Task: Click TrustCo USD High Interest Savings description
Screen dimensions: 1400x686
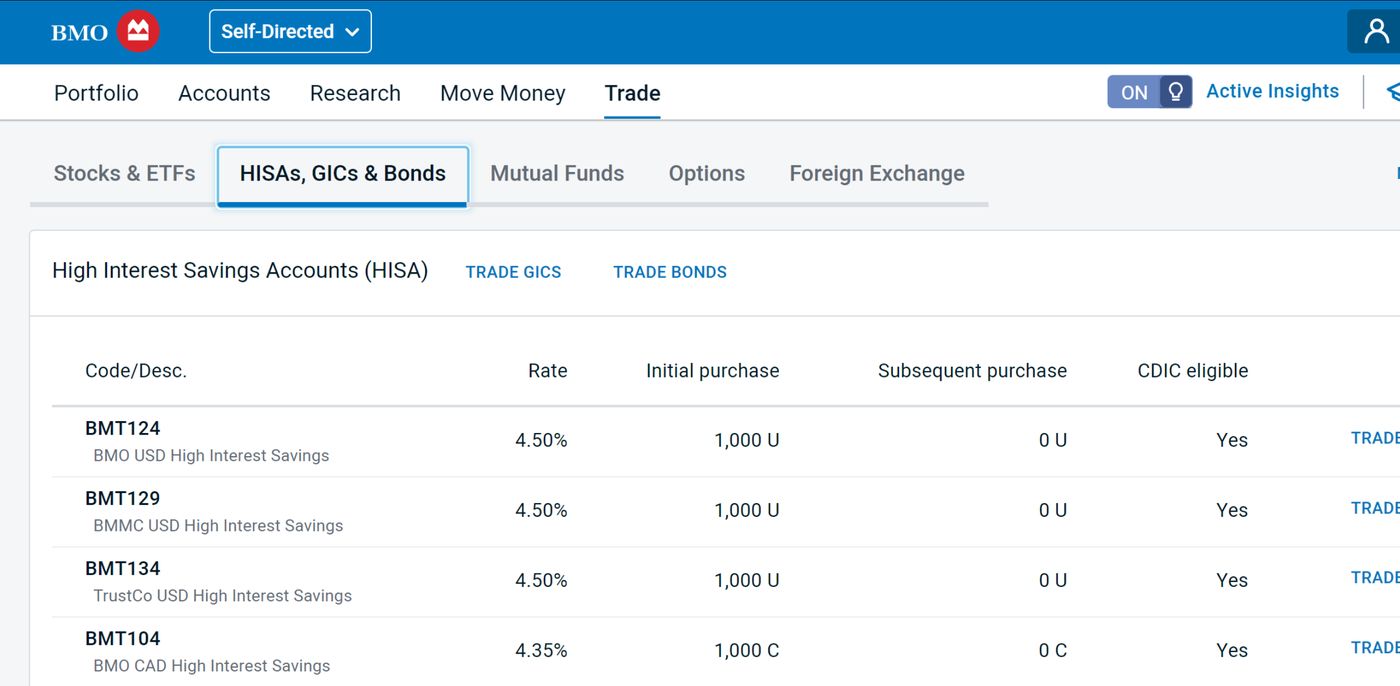Action: click(x=223, y=595)
